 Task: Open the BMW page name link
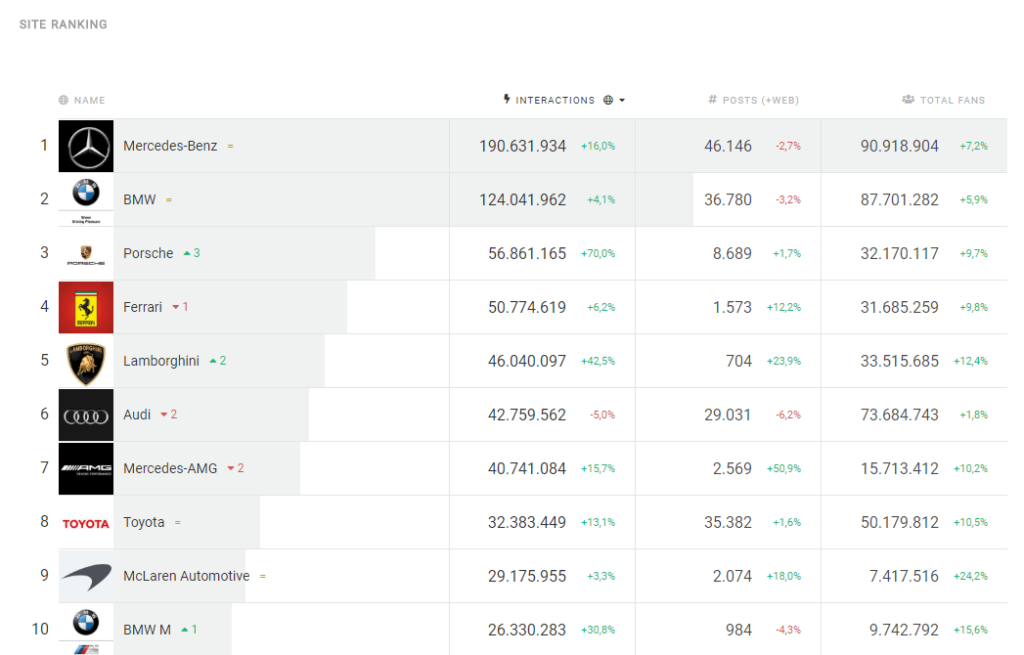(x=140, y=199)
